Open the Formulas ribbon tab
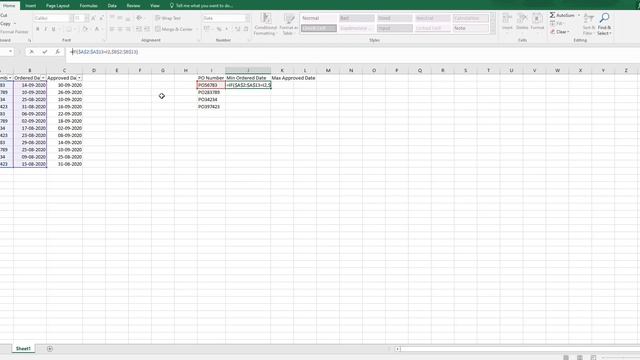 (89, 6)
